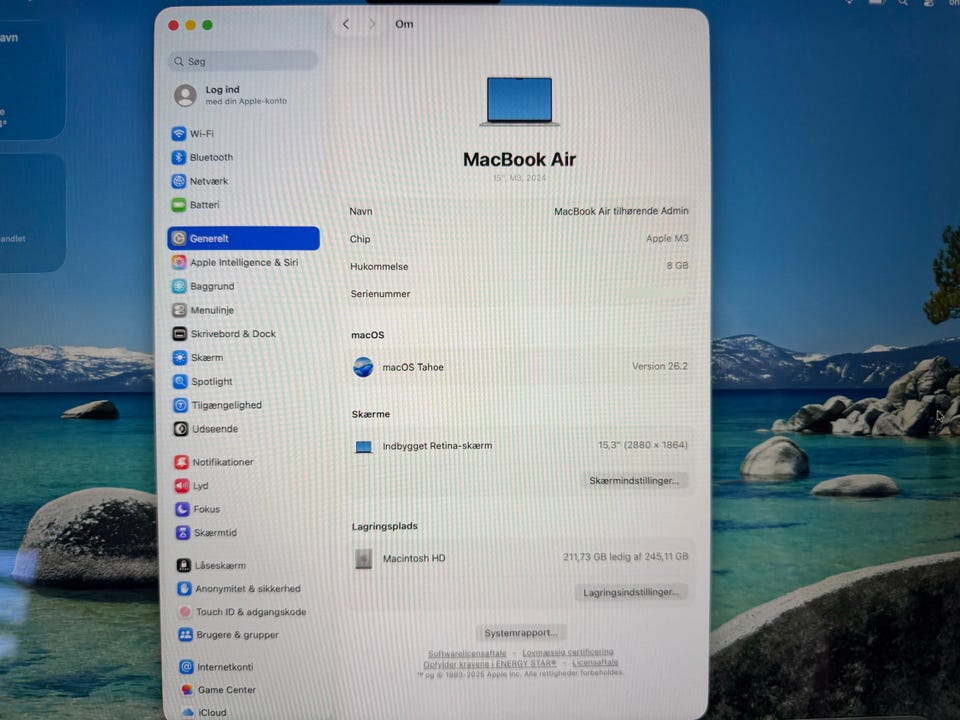Open the Baggrund wallpaper icon

point(179,286)
